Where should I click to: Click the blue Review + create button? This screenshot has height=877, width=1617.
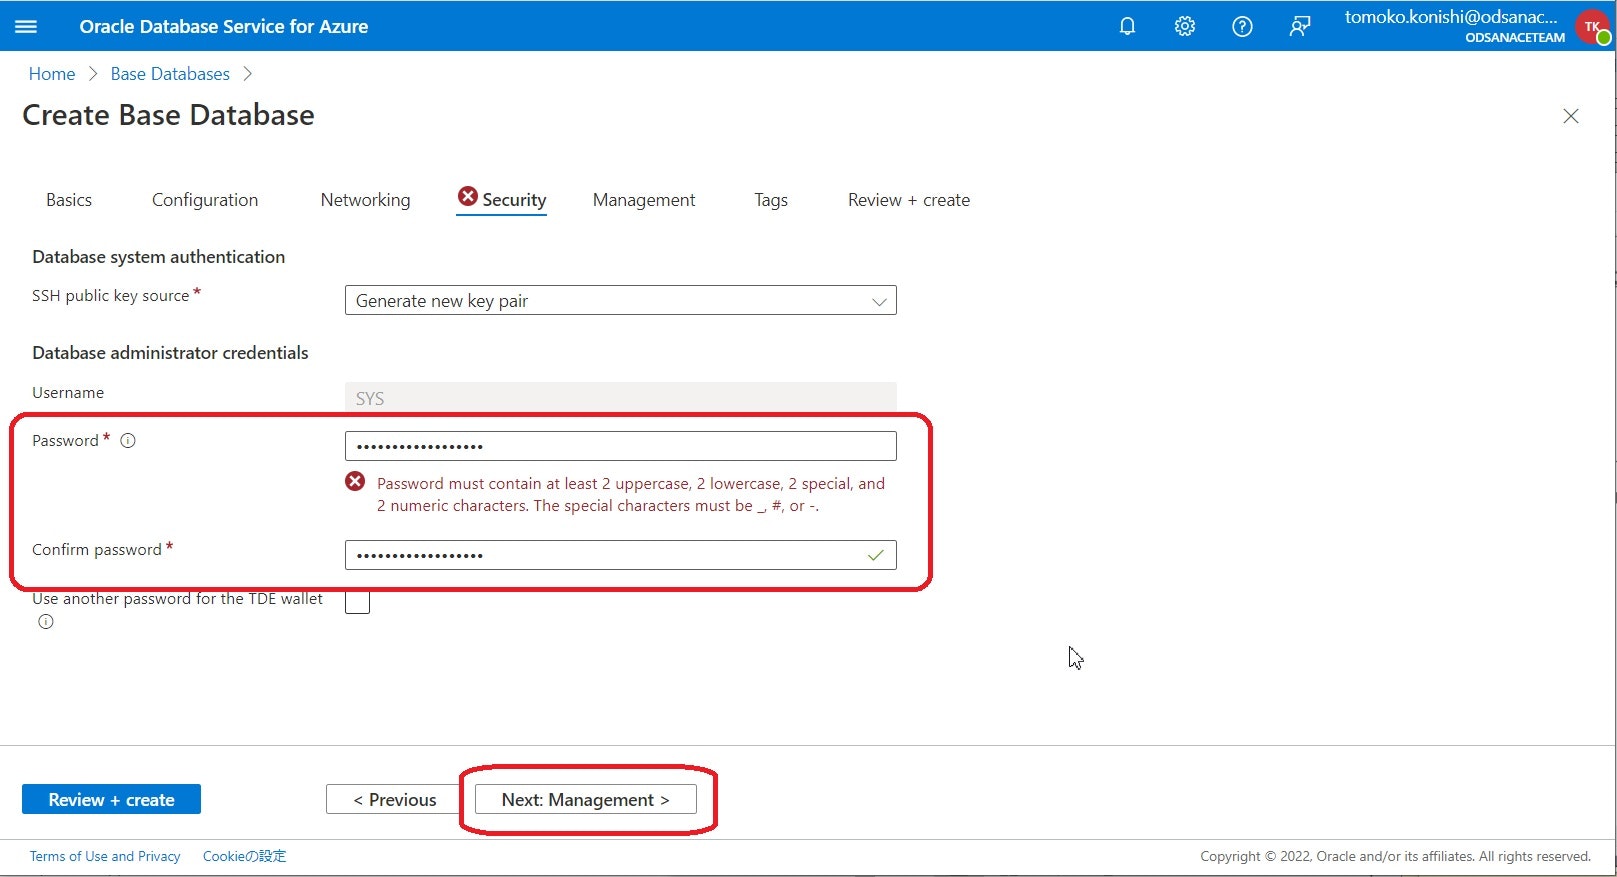pyautogui.click(x=111, y=799)
